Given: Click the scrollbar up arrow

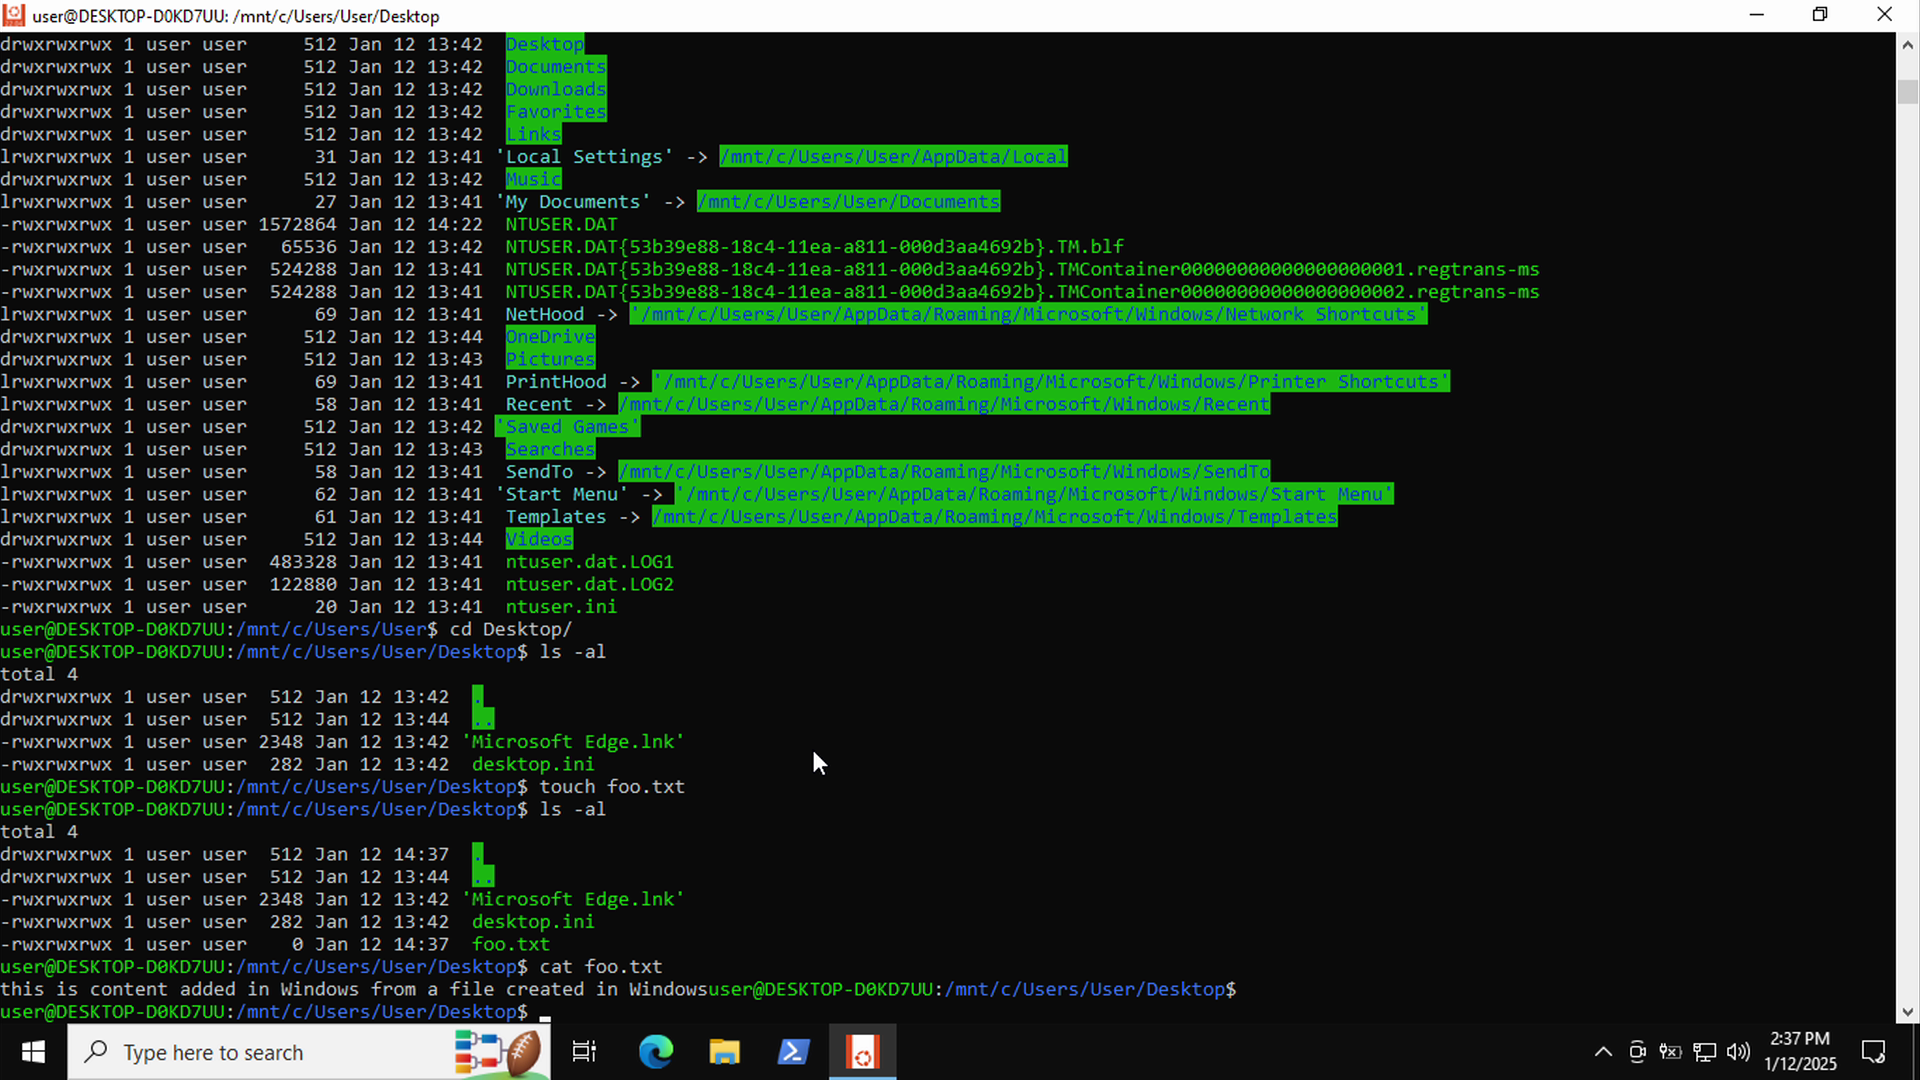Looking at the screenshot, I should [1907, 45].
